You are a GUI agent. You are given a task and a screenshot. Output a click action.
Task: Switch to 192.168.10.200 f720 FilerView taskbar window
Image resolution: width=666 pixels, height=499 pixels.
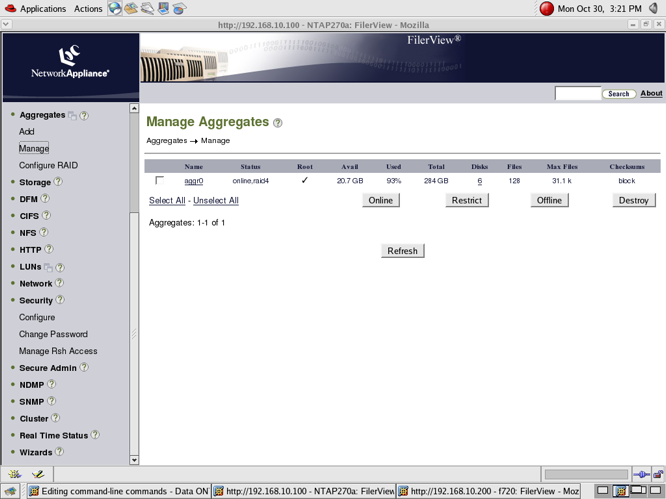(488, 491)
